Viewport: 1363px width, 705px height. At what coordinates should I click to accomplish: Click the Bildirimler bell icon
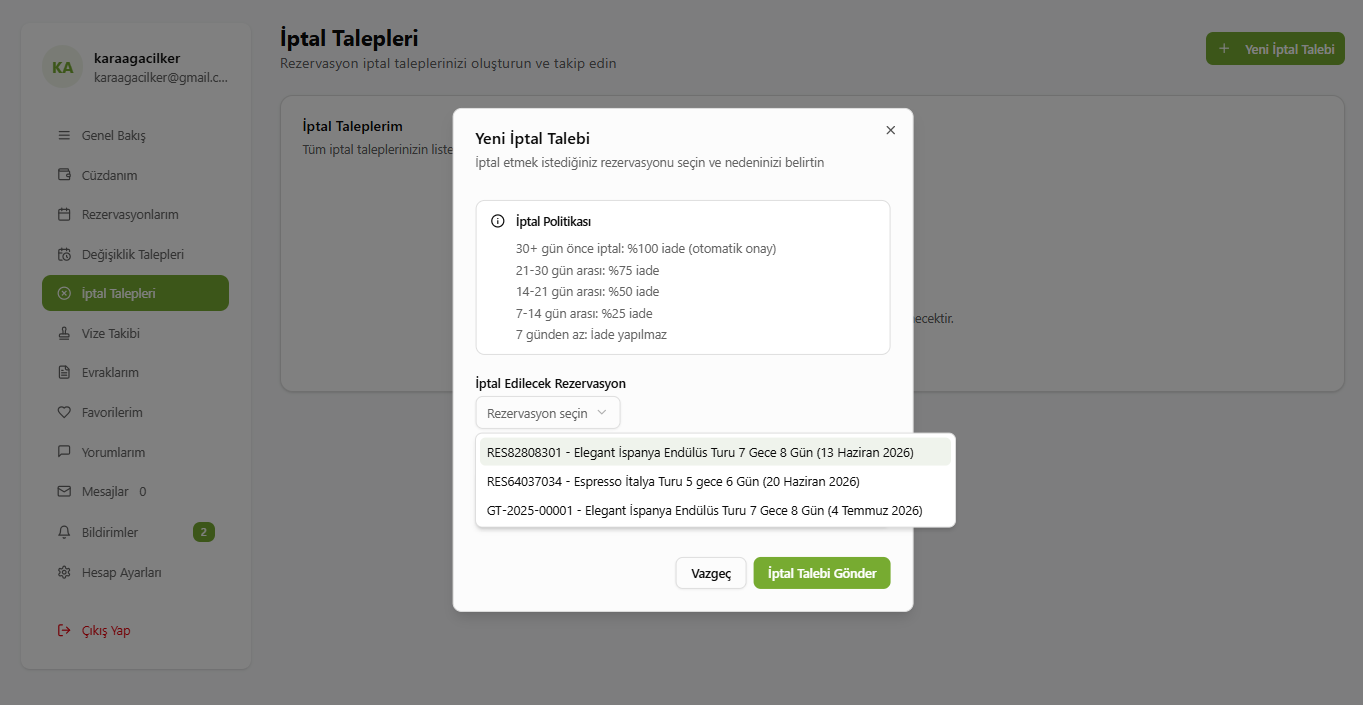point(64,532)
